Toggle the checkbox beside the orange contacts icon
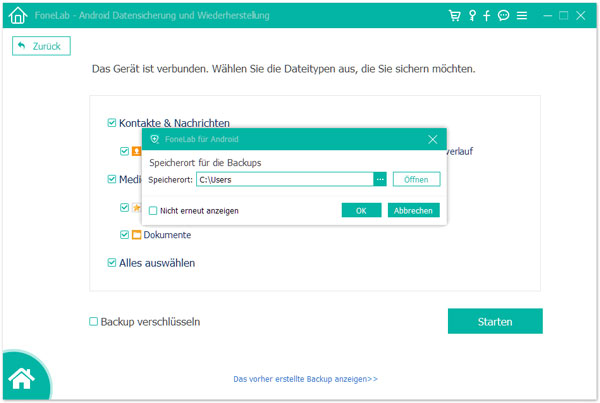600x403 pixels. [124, 151]
